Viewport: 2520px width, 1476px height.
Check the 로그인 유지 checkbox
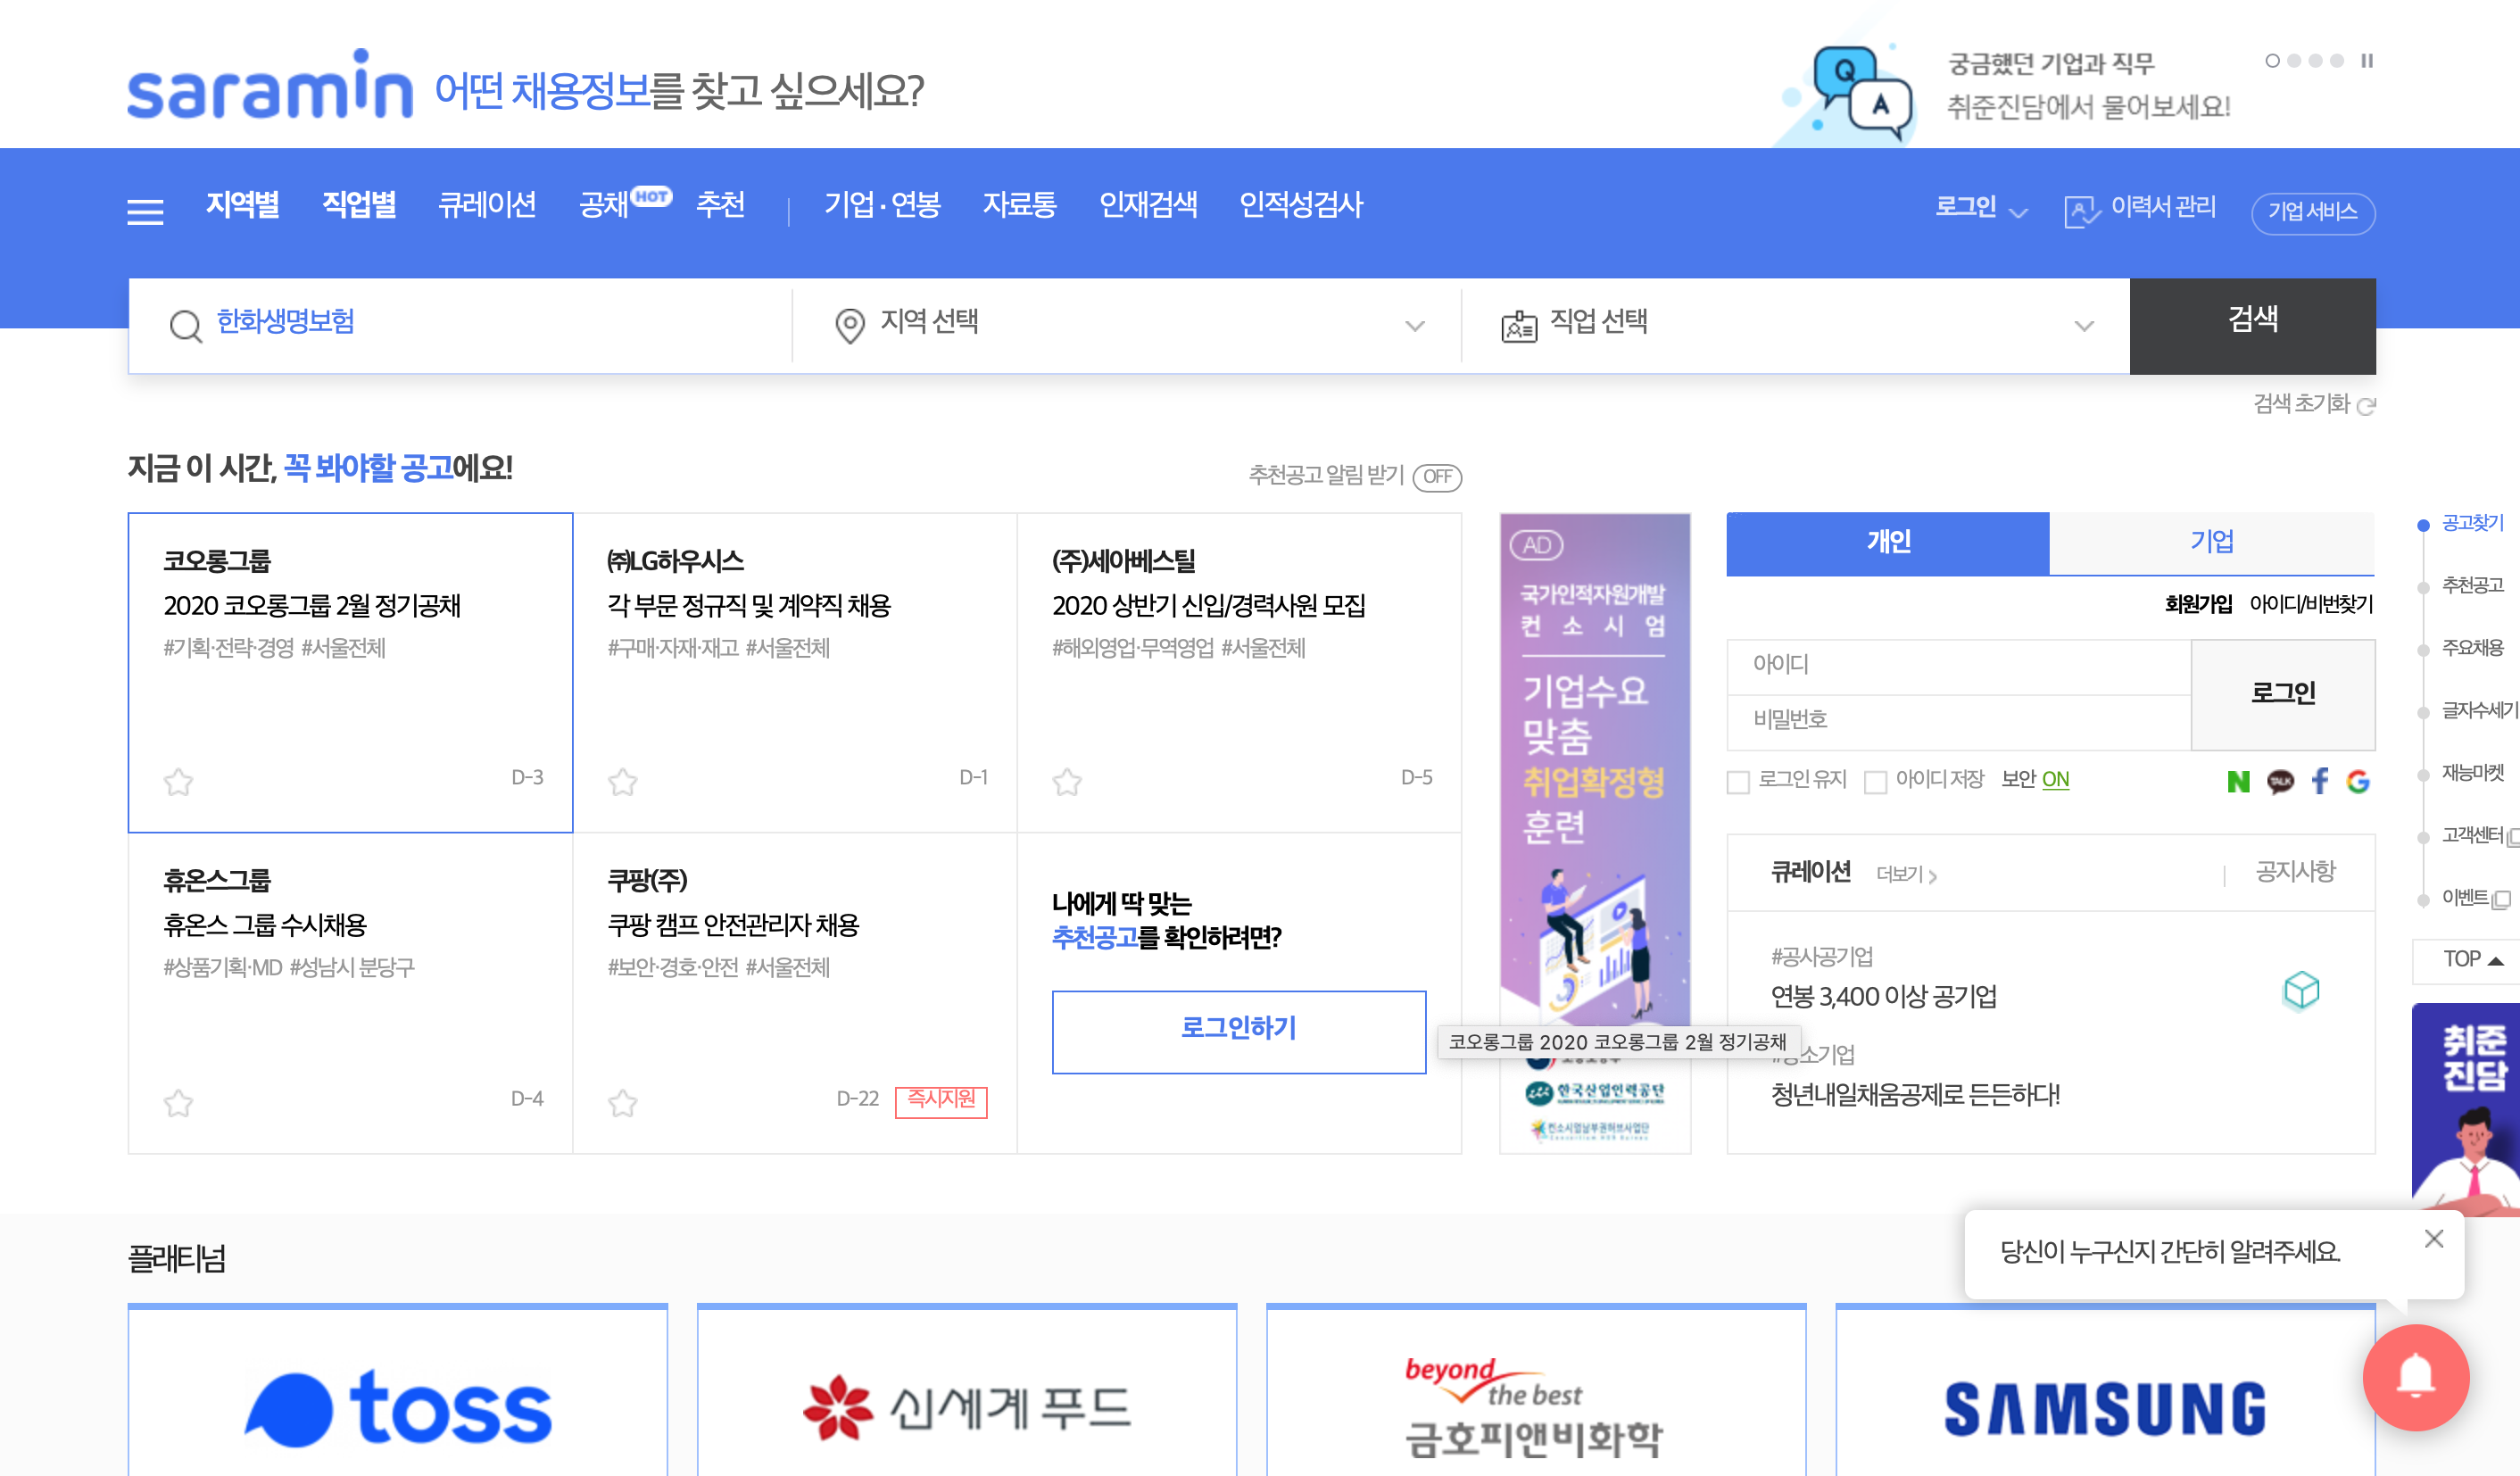[1738, 781]
